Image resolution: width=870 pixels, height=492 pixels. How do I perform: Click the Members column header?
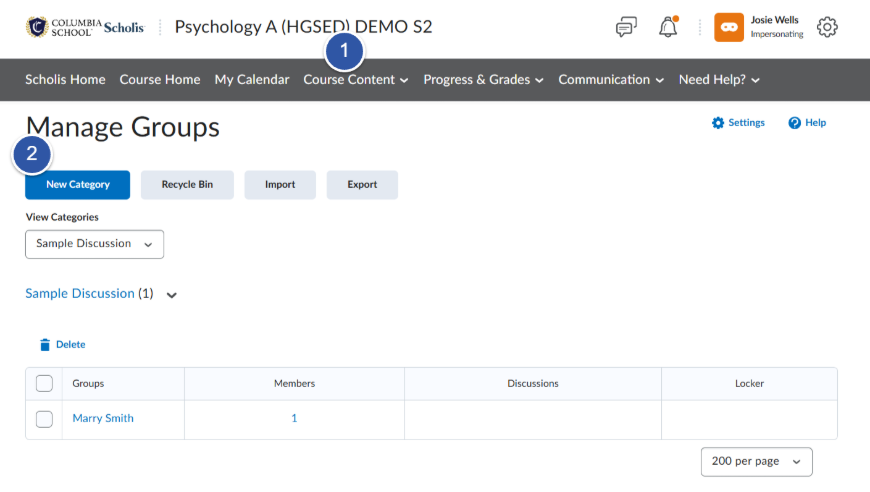(x=294, y=383)
